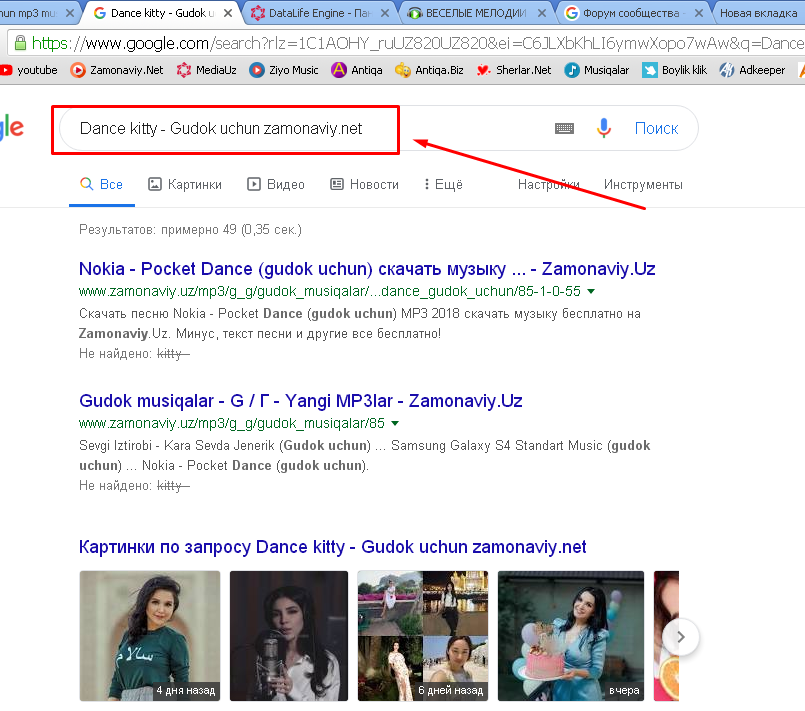
Task: Open the Boylik klik bookmark
Action: click(675, 70)
